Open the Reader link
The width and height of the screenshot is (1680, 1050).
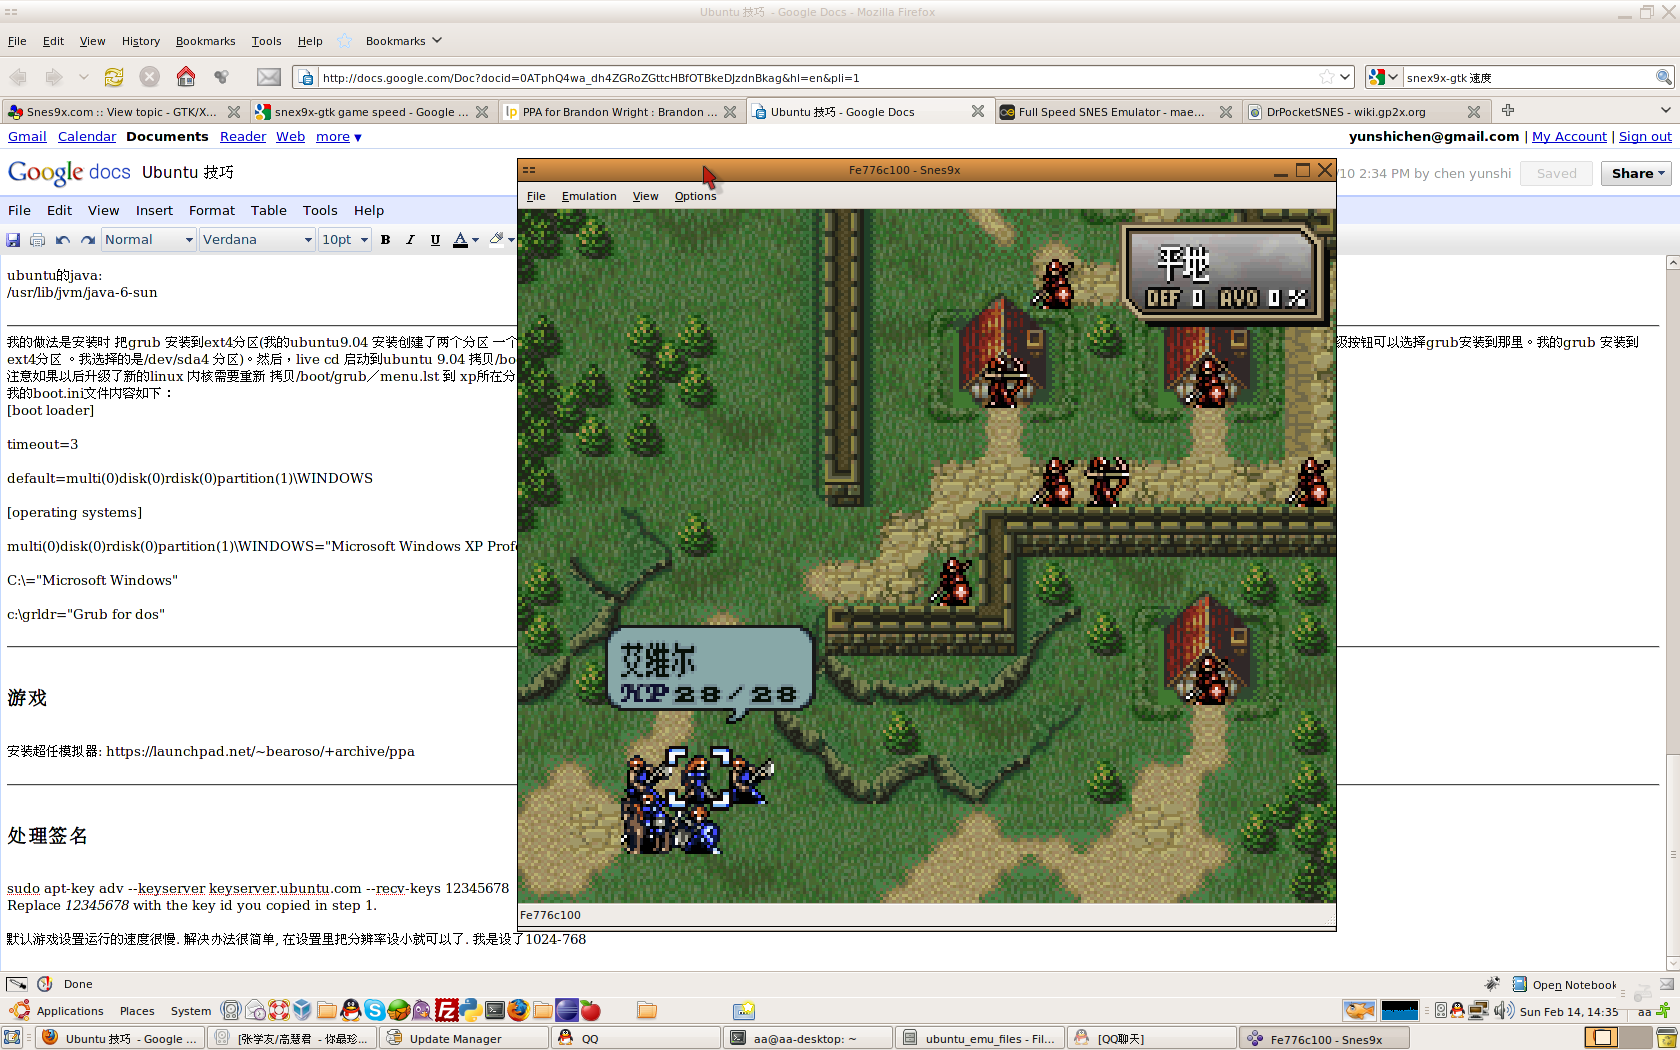point(243,137)
